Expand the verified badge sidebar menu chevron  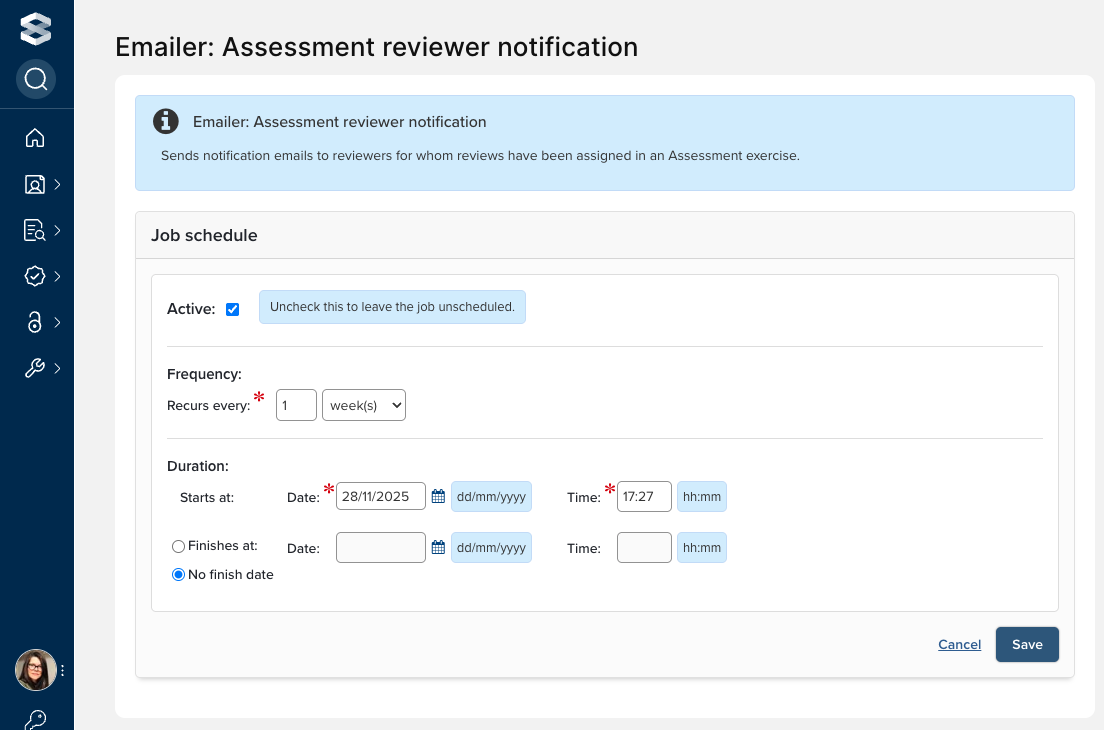point(58,276)
